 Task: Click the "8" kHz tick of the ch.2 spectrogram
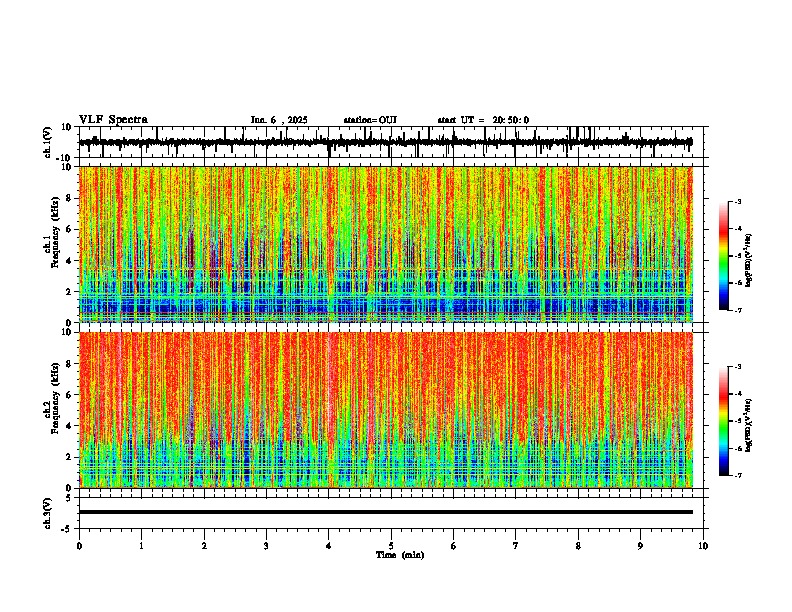pos(69,364)
